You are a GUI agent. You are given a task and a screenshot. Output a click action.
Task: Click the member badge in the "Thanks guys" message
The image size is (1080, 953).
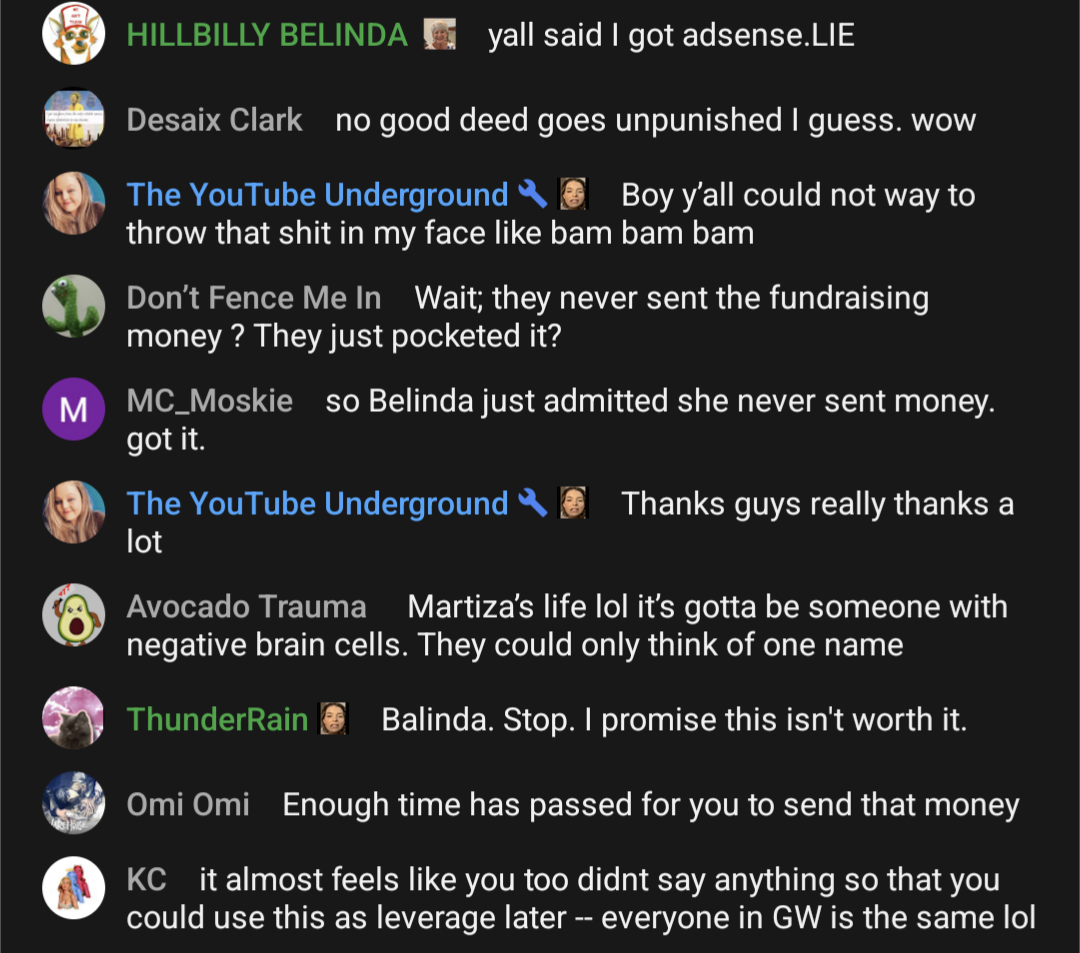tap(573, 503)
